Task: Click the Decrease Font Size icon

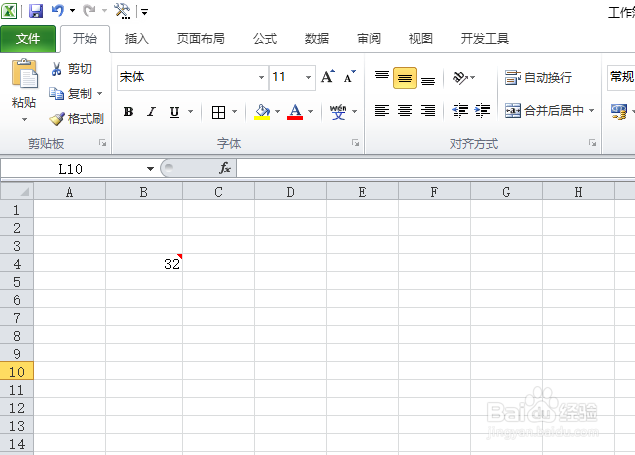Action: tap(349, 76)
